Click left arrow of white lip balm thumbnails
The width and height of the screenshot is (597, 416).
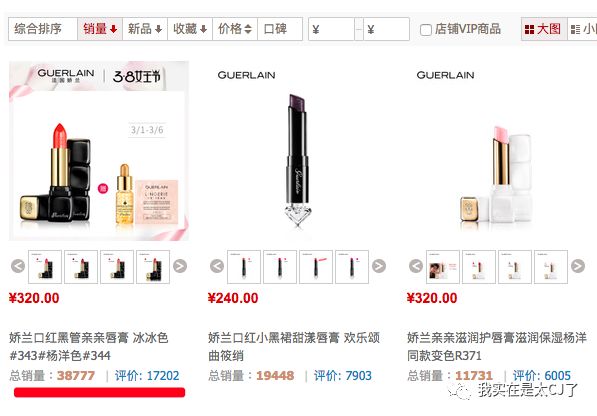pyautogui.click(x=416, y=266)
